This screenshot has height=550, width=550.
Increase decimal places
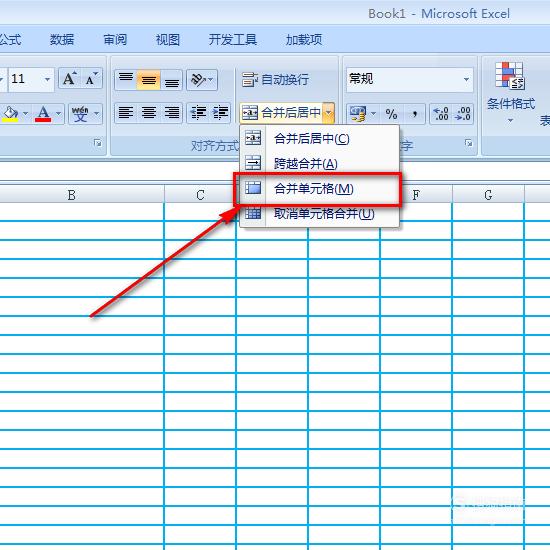pyautogui.click(x=441, y=114)
